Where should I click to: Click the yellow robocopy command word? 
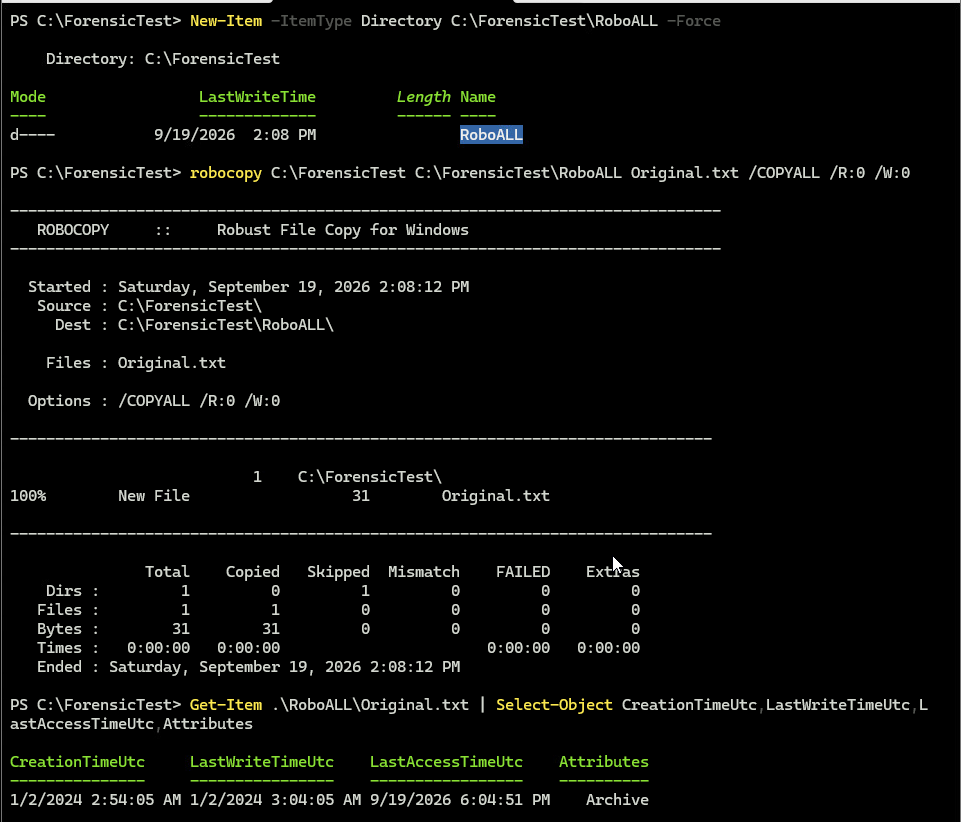point(226,173)
